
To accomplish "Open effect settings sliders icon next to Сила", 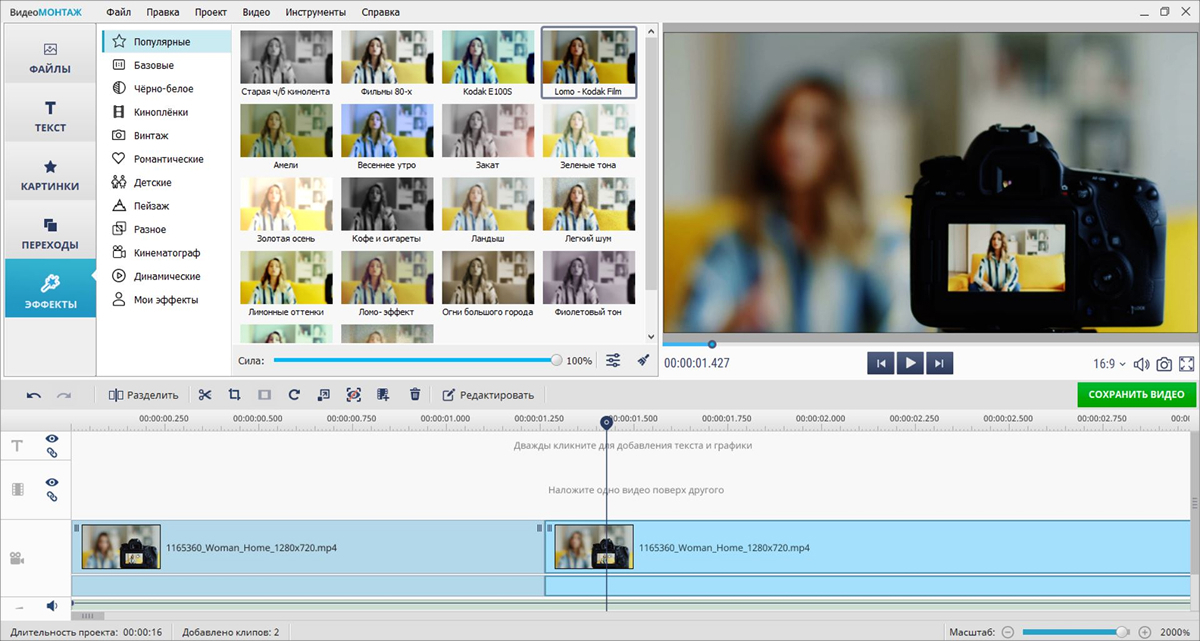I will (614, 361).
